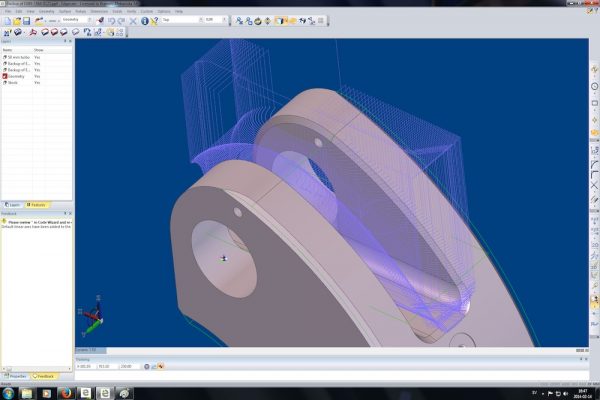The width and height of the screenshot is (600, 400).
Task: Click the red arrow icon in second toolbar row
Action: pos(33,33)
